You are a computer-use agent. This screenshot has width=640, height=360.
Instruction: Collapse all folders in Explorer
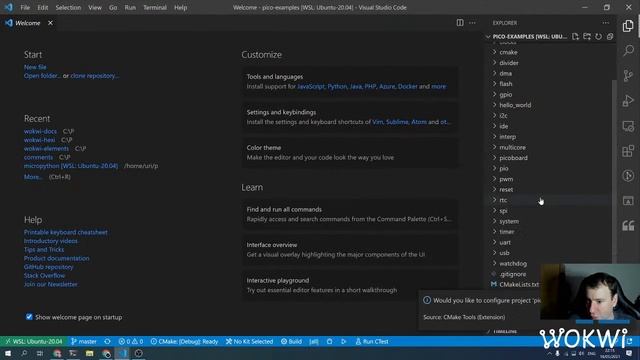pyautogui.click(x=610, y=36)
